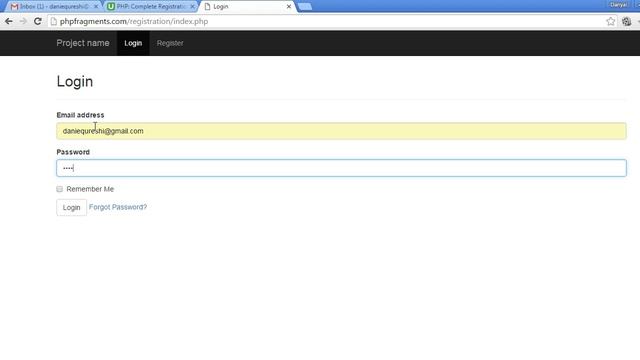The height and width of the screenshot is (360, 640).
Task: Reload the page with the refresh icon
Action: click(38, 21)
